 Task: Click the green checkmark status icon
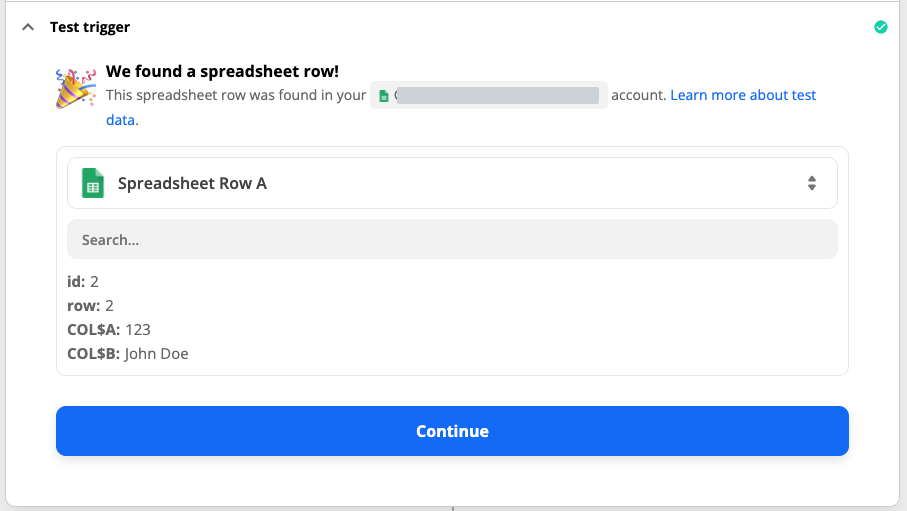click(x=880, y=27)
